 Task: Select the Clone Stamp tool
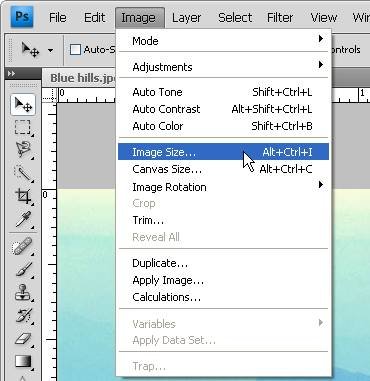coord(23,292)
